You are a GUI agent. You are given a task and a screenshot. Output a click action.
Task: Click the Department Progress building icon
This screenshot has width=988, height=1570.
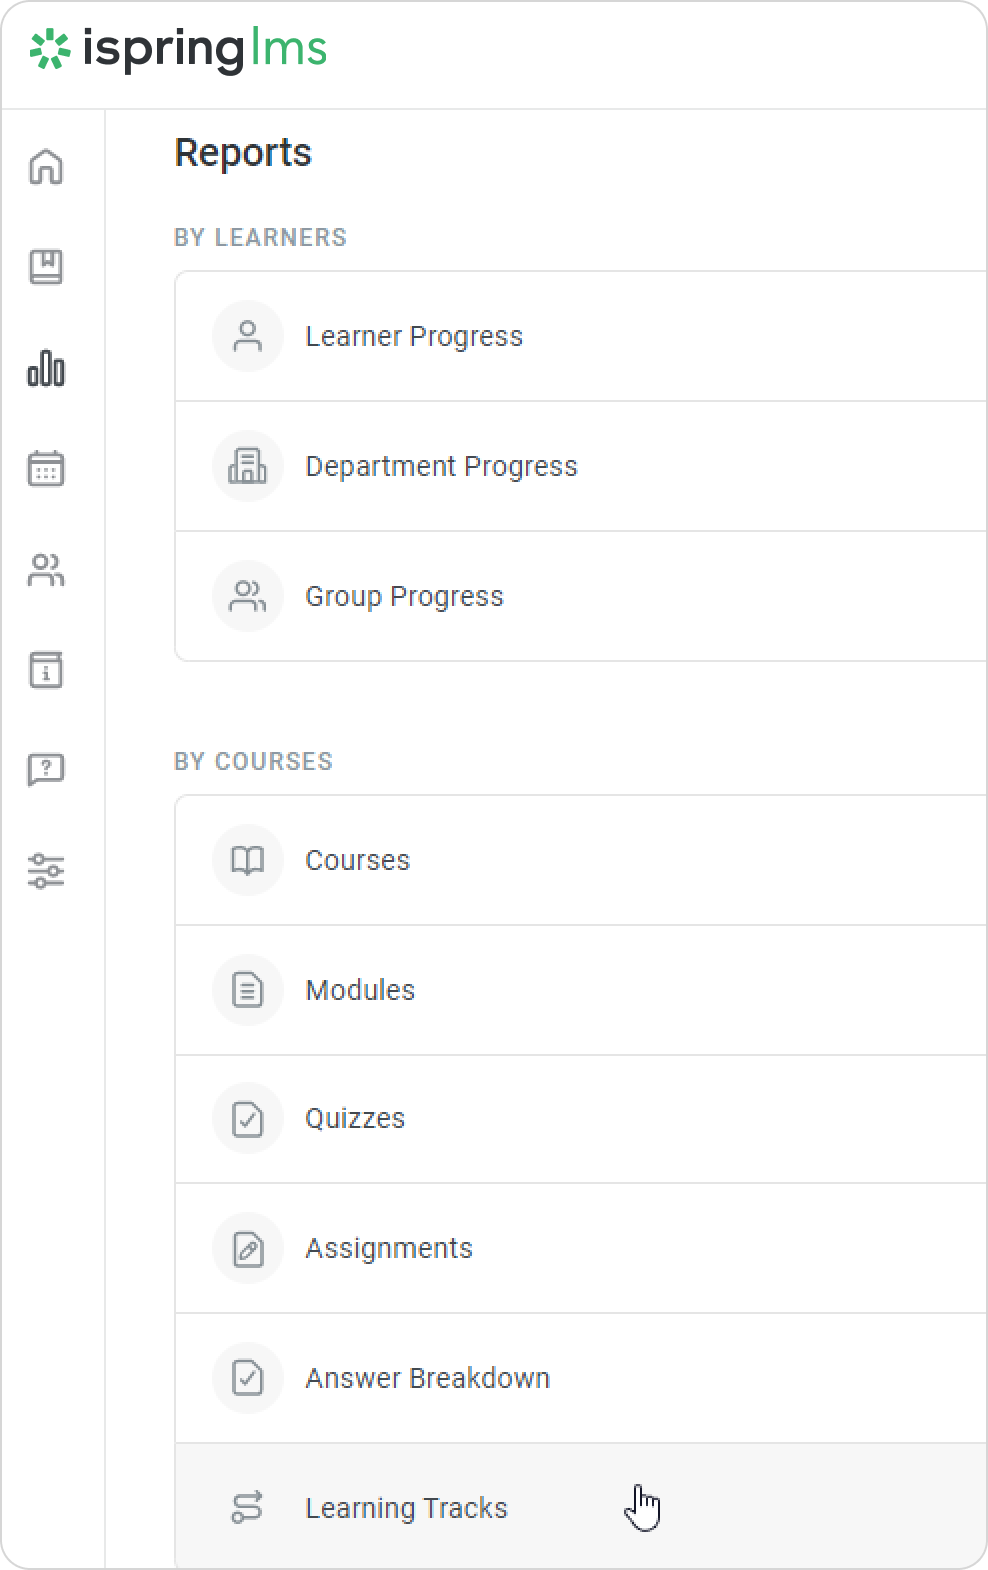[247, 466]
